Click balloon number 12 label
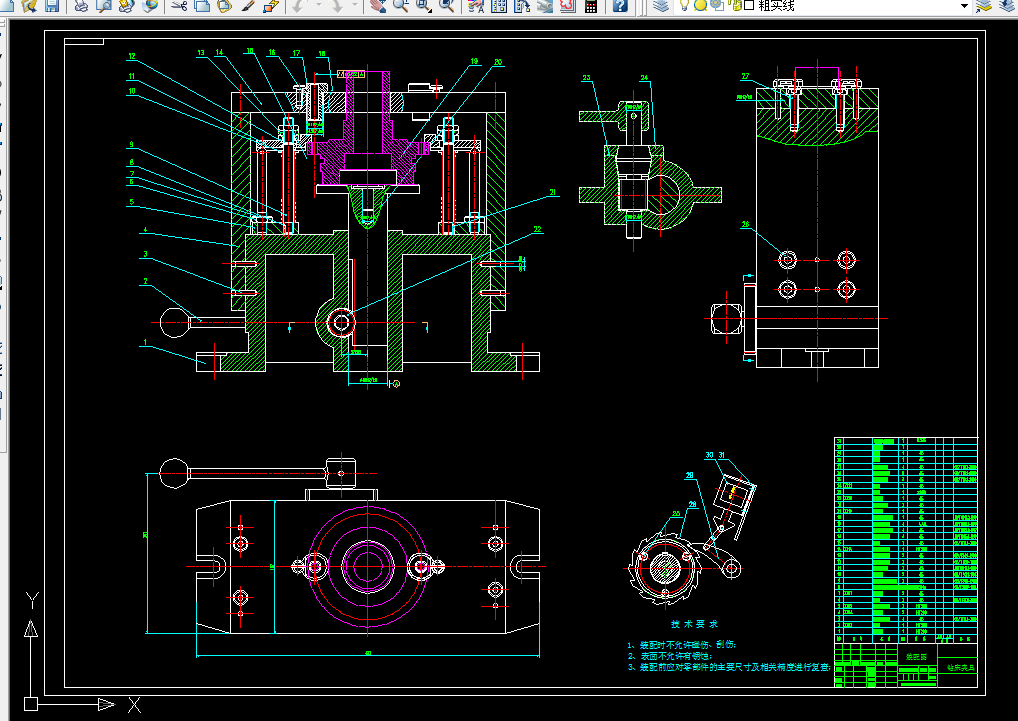 (x=132, y=56)
